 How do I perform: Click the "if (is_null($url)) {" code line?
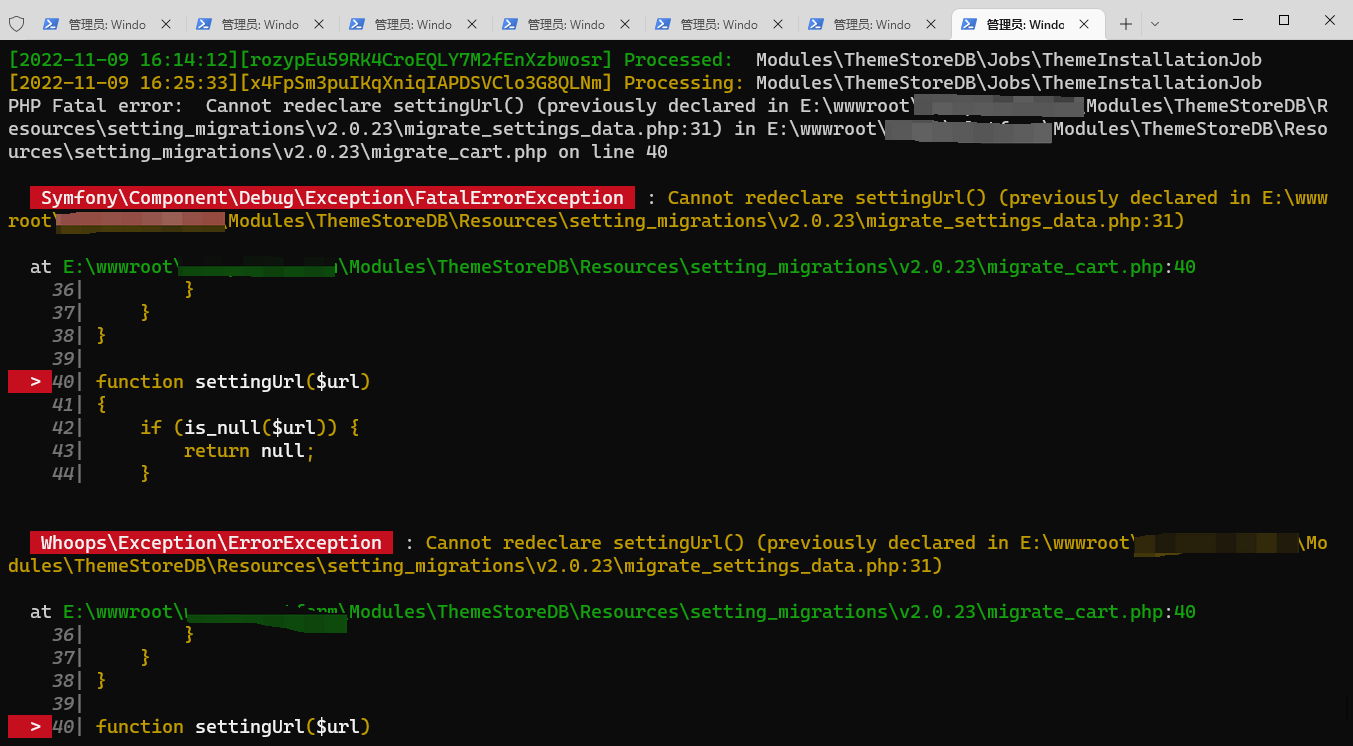coord(249,428)
